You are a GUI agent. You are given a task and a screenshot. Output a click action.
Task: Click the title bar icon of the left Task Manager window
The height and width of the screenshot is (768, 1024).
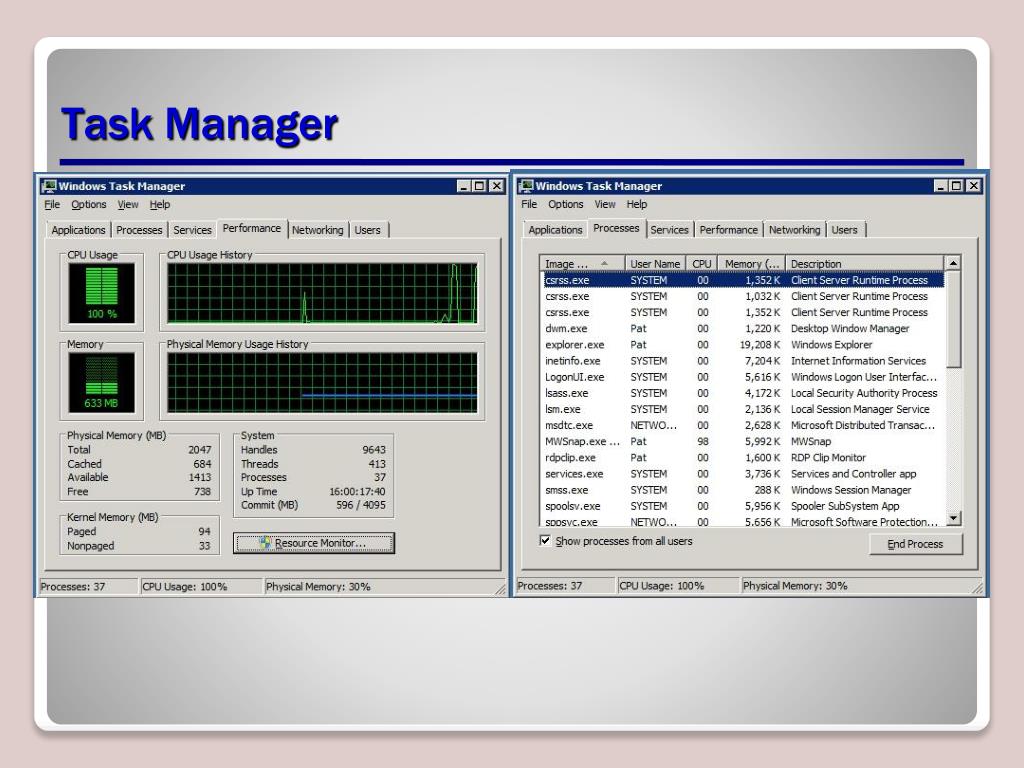tap(49, 186)
